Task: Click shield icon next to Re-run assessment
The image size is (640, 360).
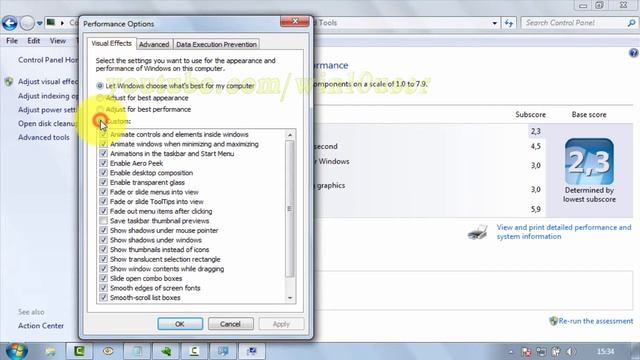Action: pyautogui.click(x=553, y=321)
